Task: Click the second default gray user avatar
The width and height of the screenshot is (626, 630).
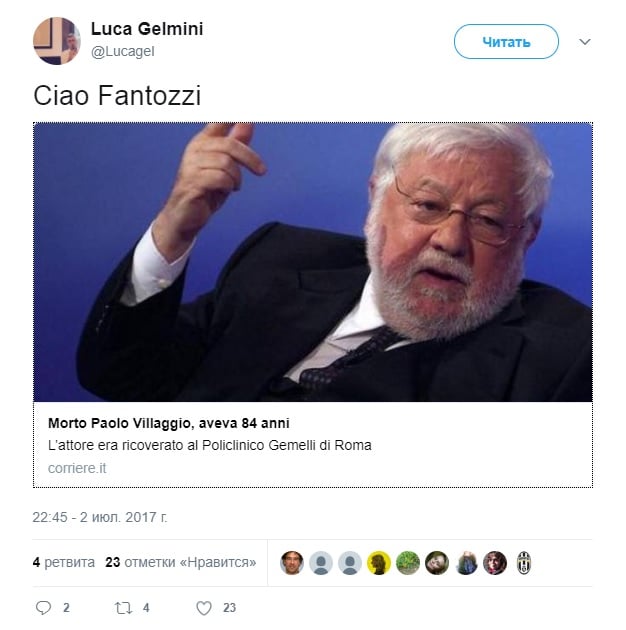Action: (350, 562)
